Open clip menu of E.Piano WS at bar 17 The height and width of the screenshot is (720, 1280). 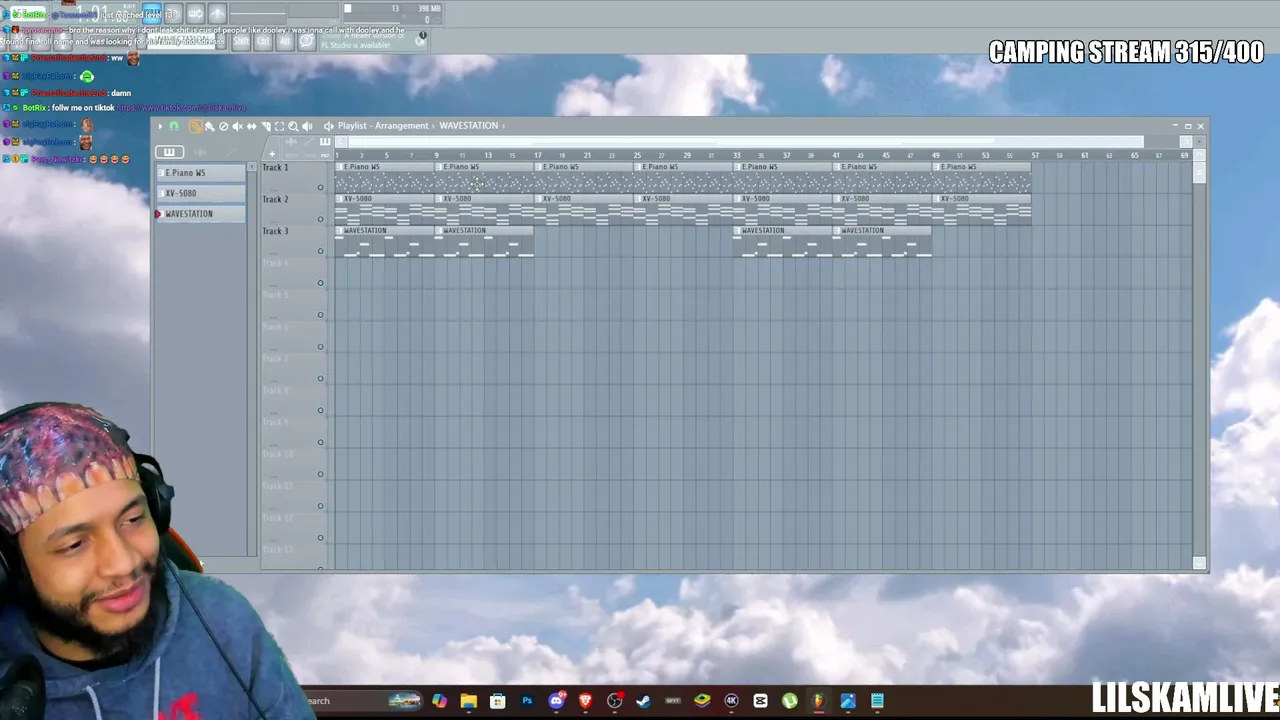point(539,167)
